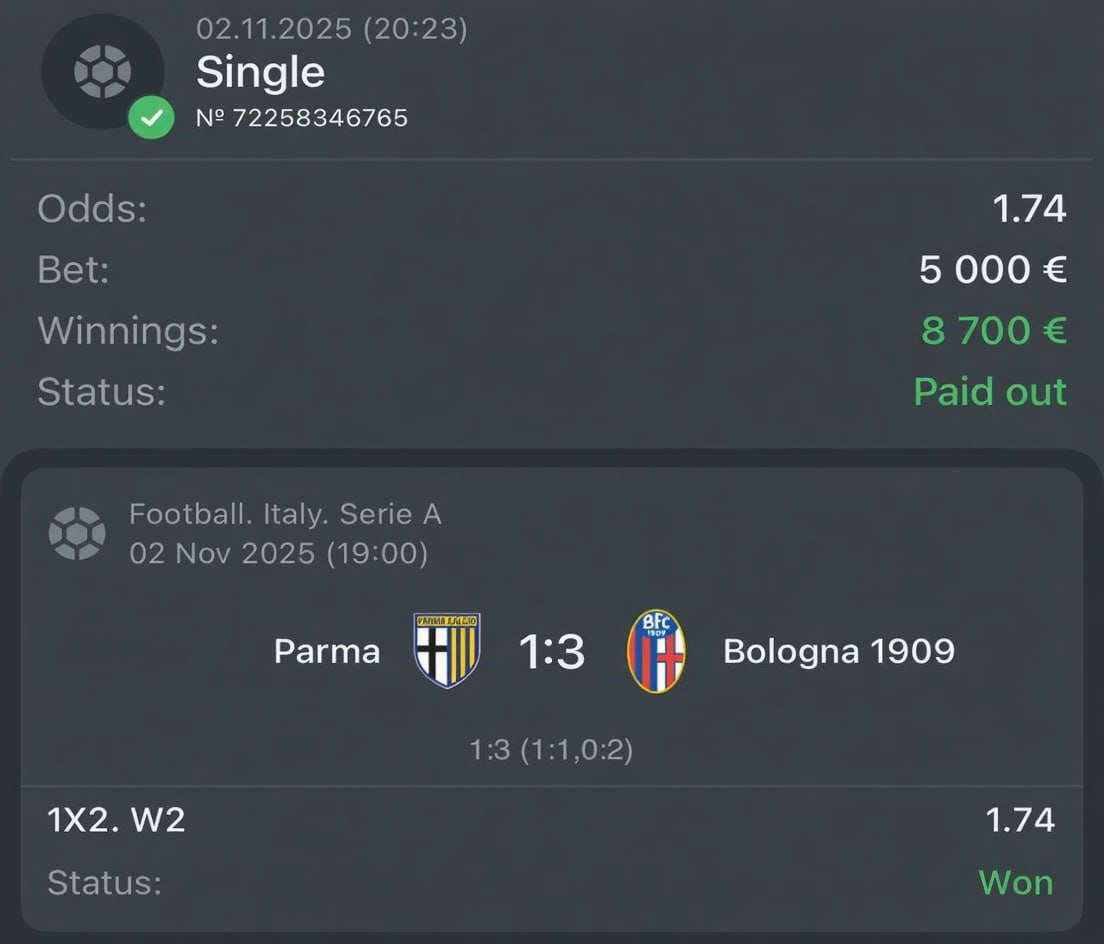Image resolution: width=1104 pixels, height=944 pixels.
Task: Click the Bologna 1909 team name
Action: 838,652
